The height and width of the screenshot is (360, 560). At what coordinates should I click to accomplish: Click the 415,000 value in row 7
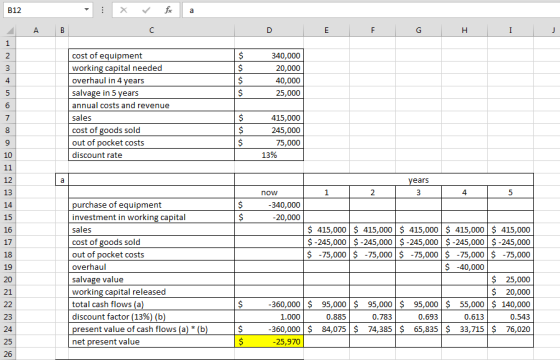(269, 118)
